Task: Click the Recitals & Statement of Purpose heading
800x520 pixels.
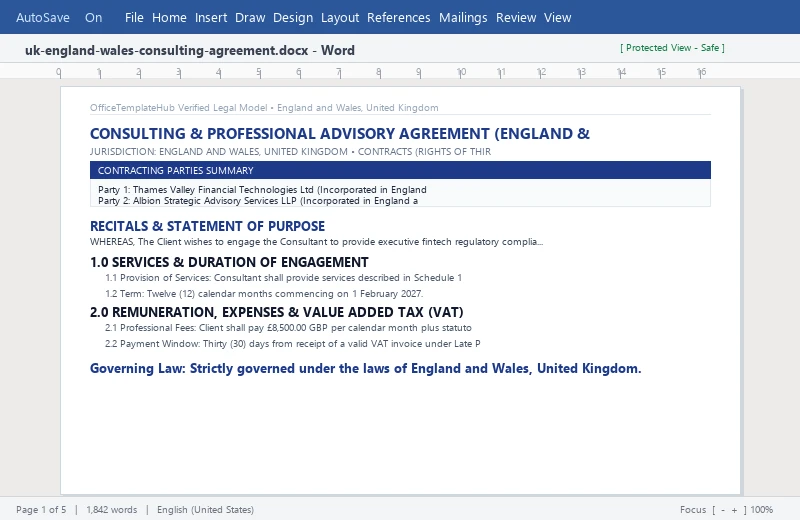Action: click(x=207, y=226)
